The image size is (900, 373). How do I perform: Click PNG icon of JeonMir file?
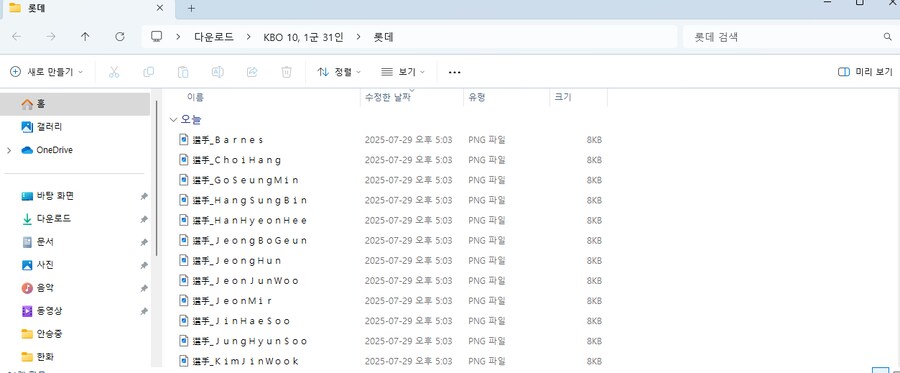(x=184, y=300)
